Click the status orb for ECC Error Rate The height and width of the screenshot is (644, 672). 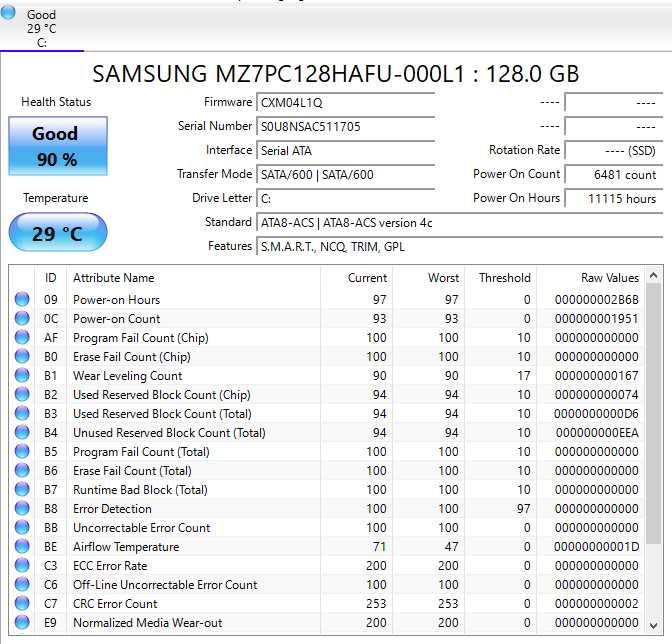tap(22, 565)
